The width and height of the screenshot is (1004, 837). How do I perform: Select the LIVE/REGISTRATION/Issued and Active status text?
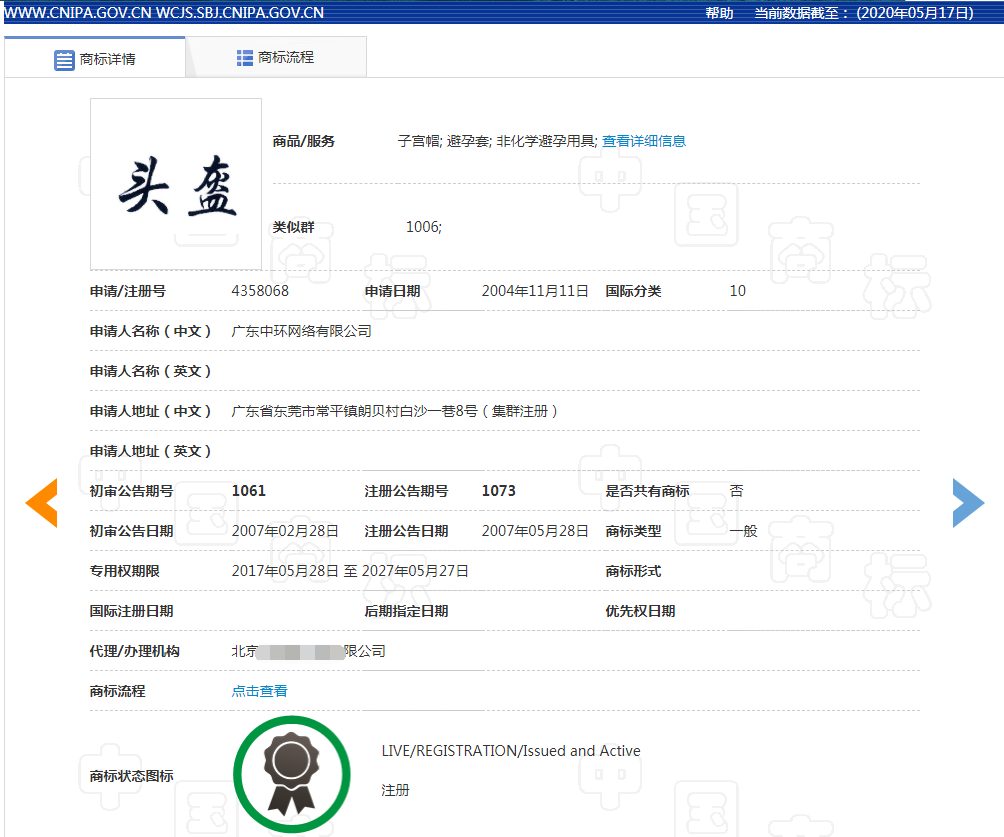pyautogui.click(x=511, y=751)
